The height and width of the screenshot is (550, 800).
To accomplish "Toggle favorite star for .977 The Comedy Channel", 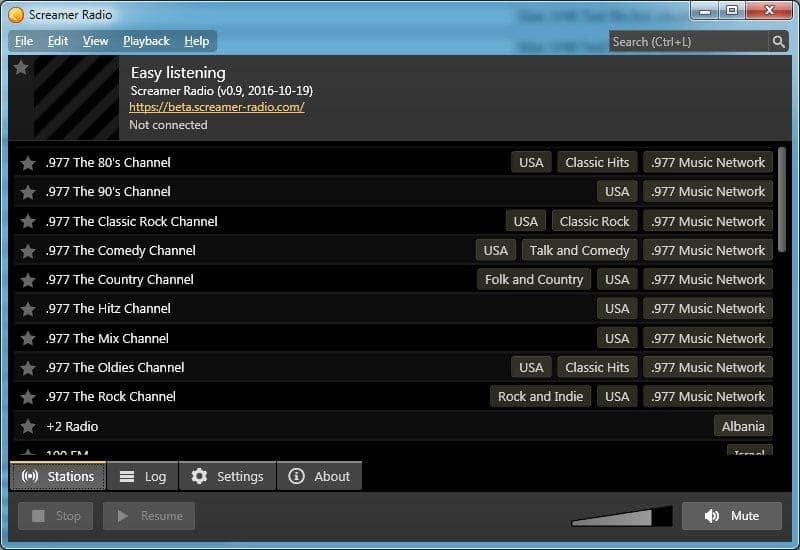I will (x=28, y=251).
